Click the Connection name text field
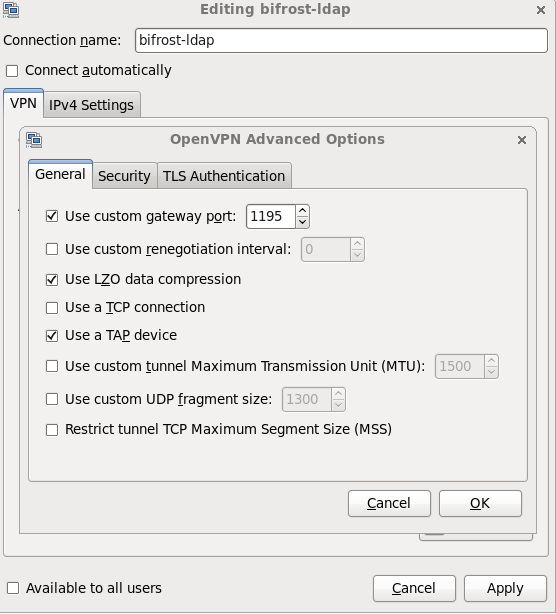Screen dimensions: 556x614 tap(341, 40)
